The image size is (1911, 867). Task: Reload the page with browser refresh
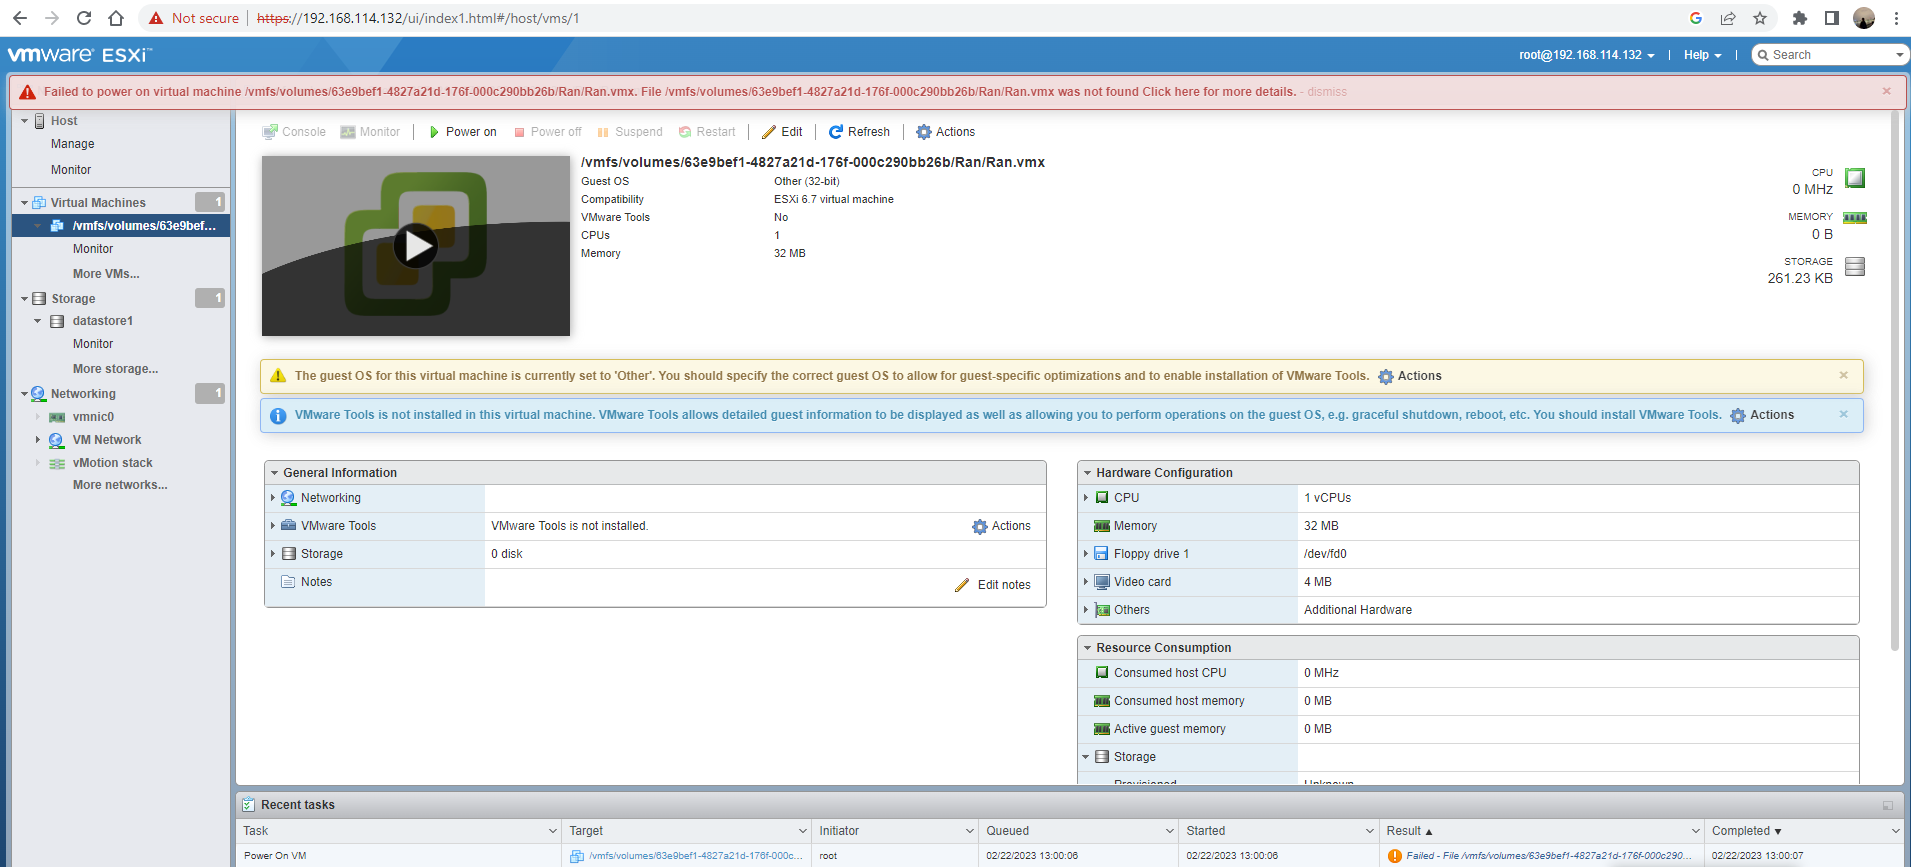pyautogui.click(x=84, y=18)
